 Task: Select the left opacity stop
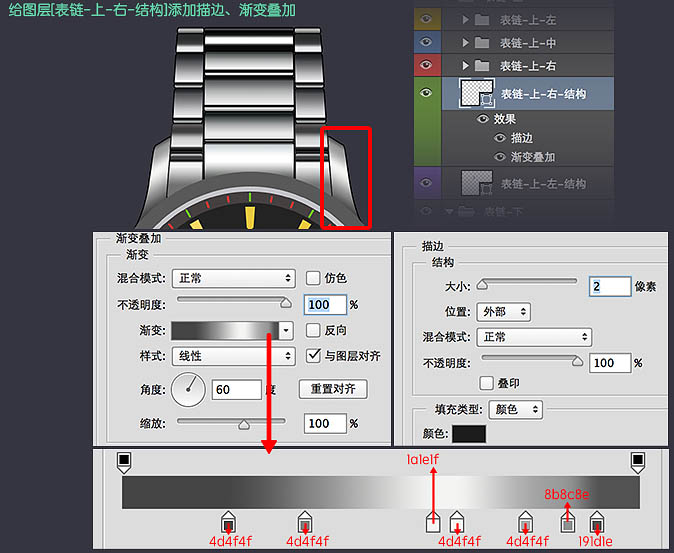[x=124, y=462]
